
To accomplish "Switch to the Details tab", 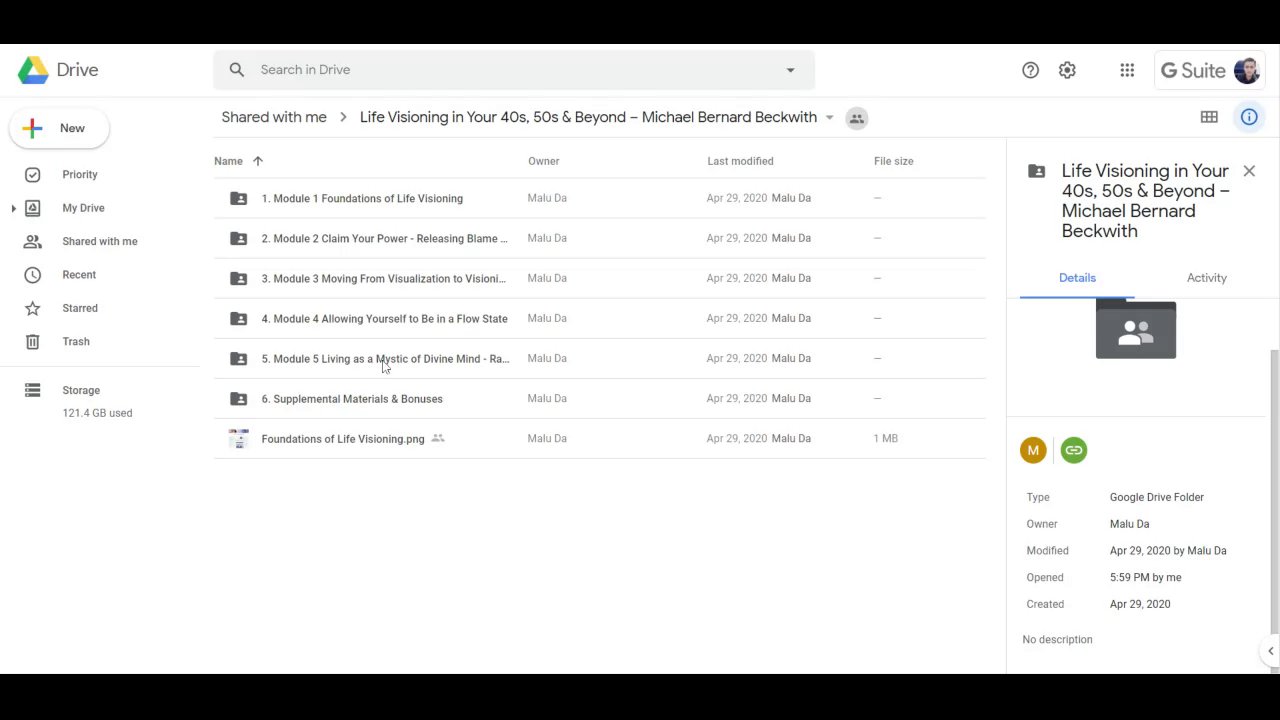I will (x=1077, y=278).
